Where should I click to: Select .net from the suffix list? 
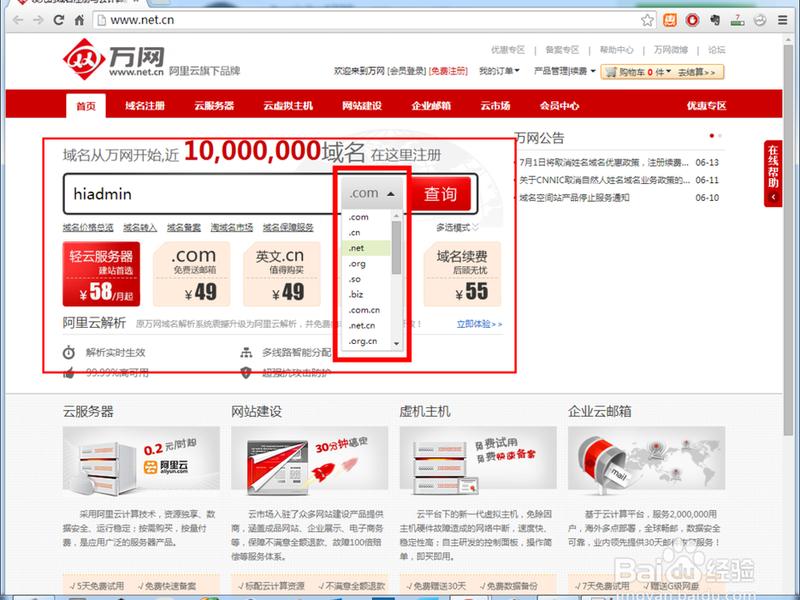tap(365, 248)
